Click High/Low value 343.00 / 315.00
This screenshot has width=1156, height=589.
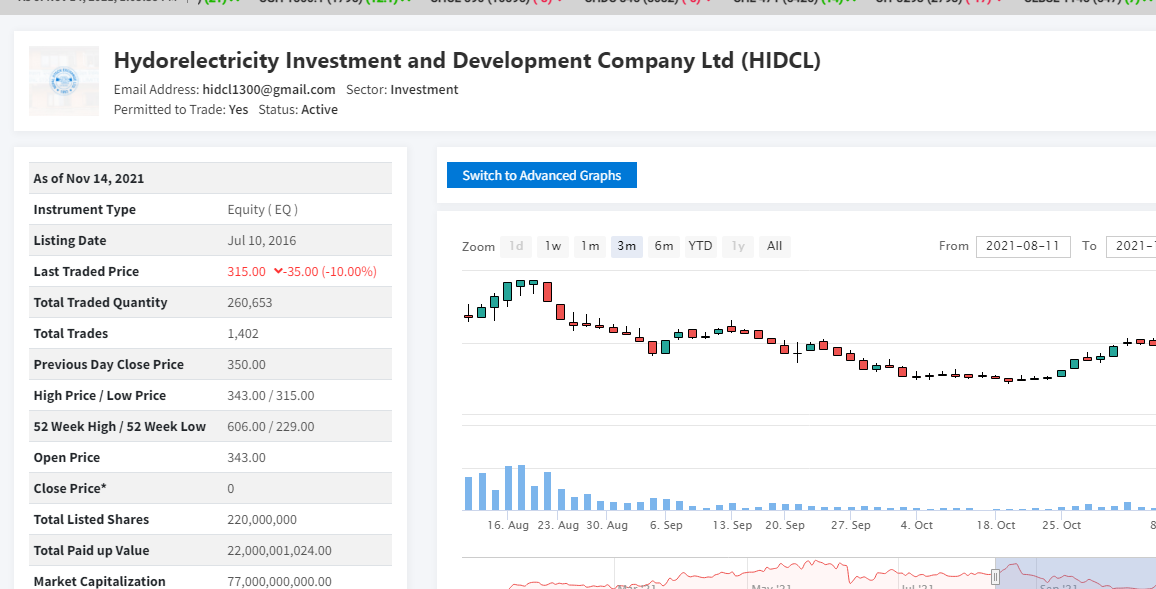click(271, 395)
